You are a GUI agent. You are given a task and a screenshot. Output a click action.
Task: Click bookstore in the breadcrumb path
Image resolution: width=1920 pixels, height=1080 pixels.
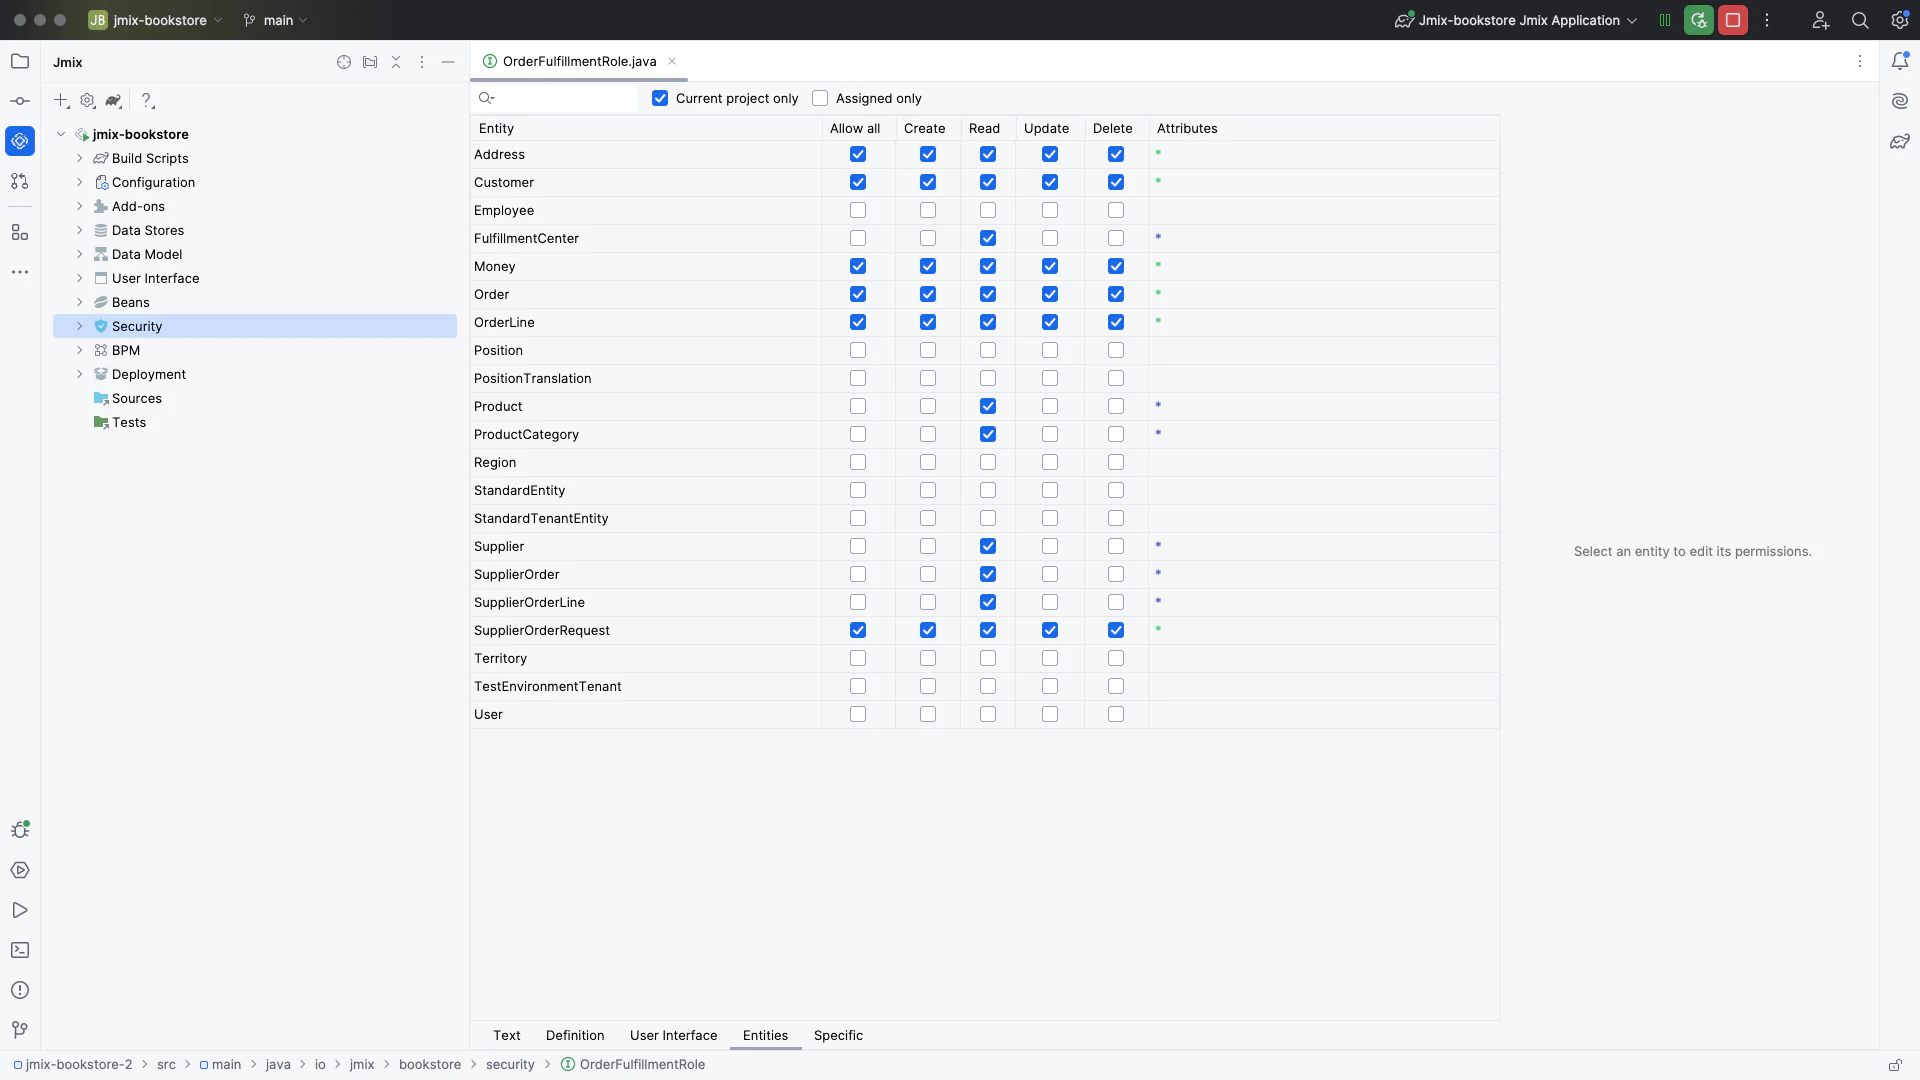(431, 1064)
